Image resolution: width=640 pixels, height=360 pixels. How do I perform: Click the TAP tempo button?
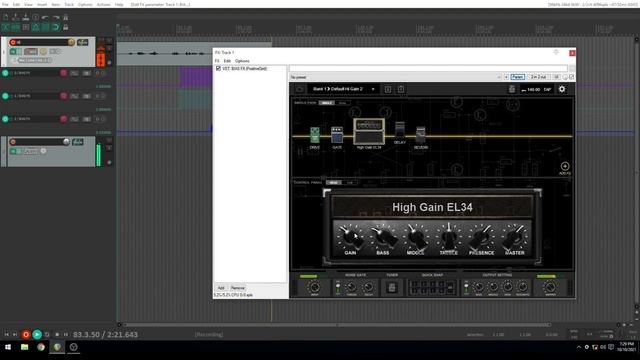pos(547,89)
